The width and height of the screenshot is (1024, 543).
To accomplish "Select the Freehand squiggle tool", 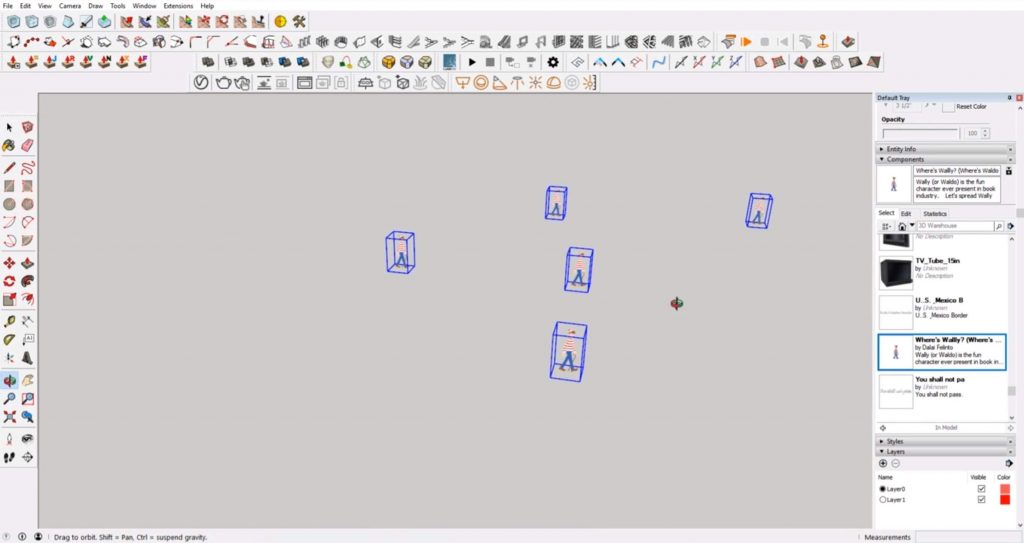I will click(27, 168).
